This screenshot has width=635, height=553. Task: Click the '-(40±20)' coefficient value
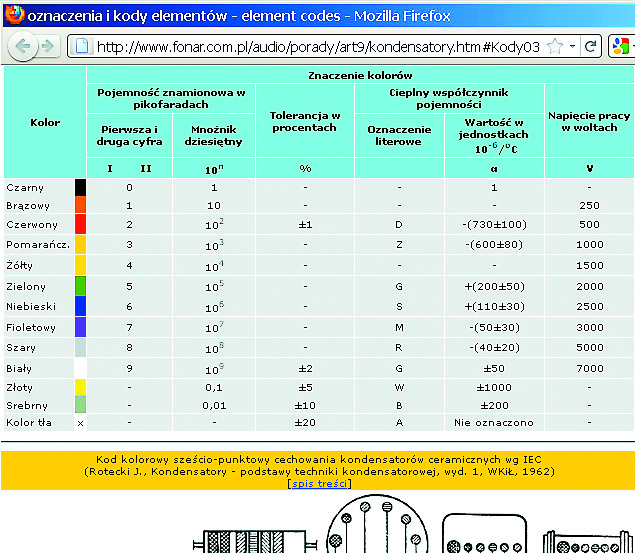(494, 347)
